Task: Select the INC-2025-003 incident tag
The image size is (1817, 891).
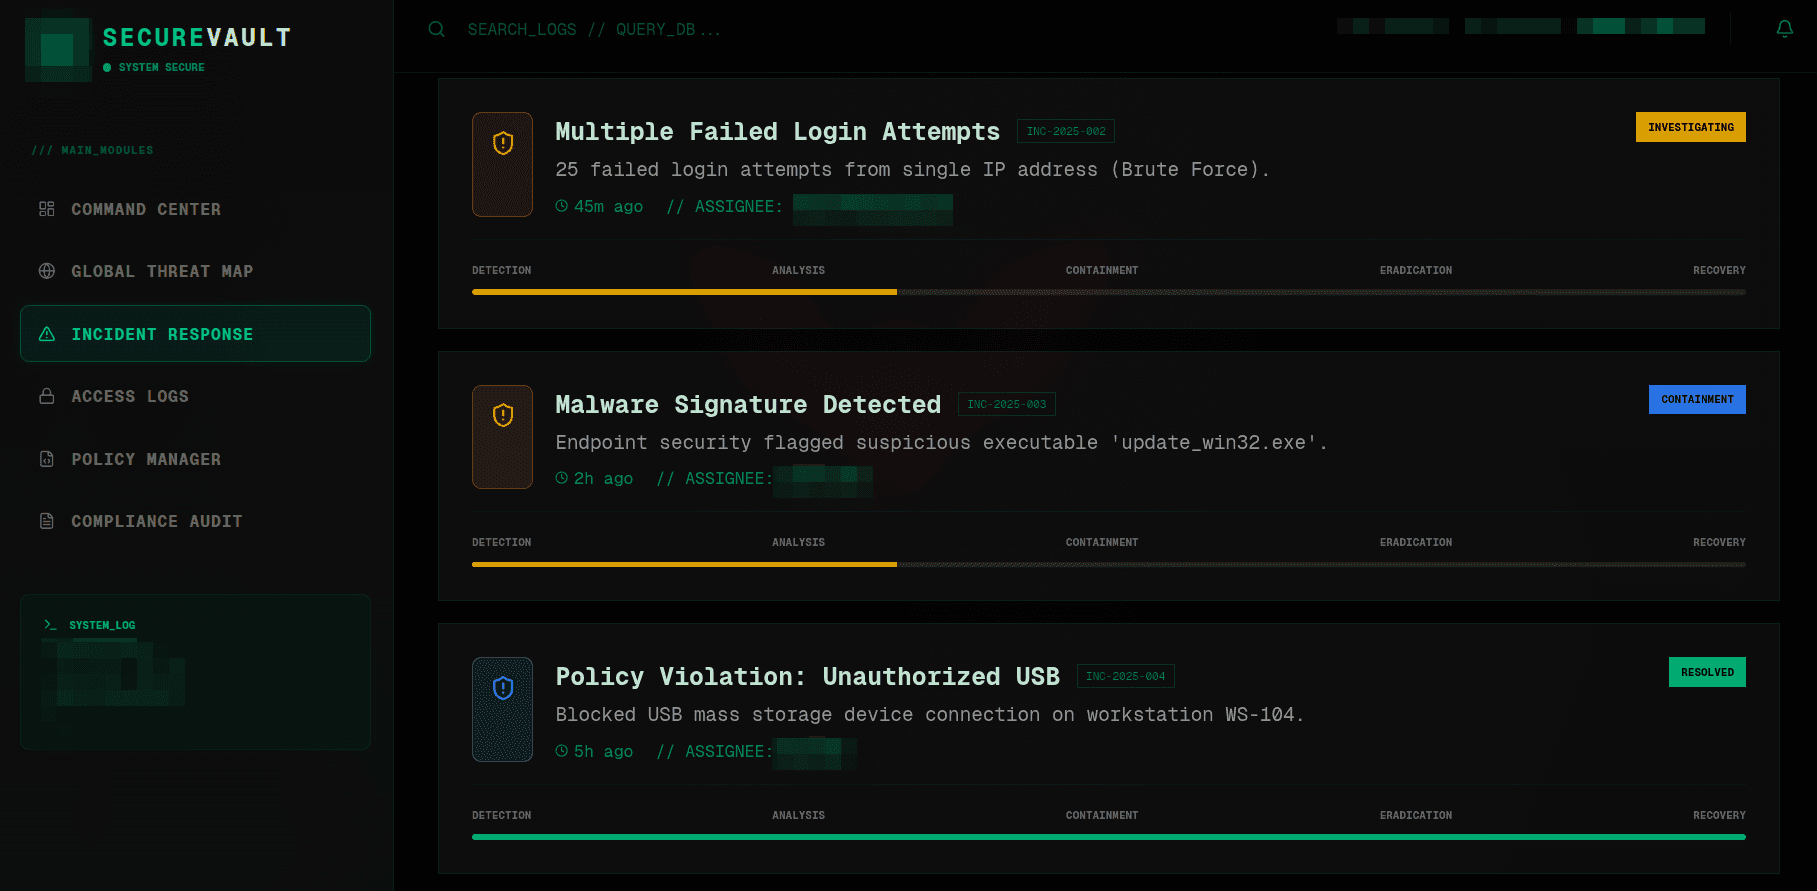Action: [1006, 404]
